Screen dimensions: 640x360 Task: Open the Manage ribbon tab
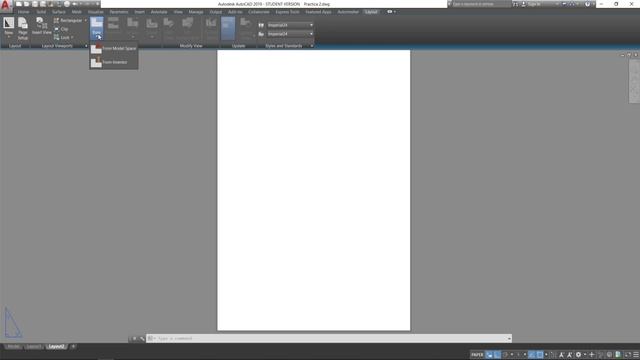click(x=196, y=12)
